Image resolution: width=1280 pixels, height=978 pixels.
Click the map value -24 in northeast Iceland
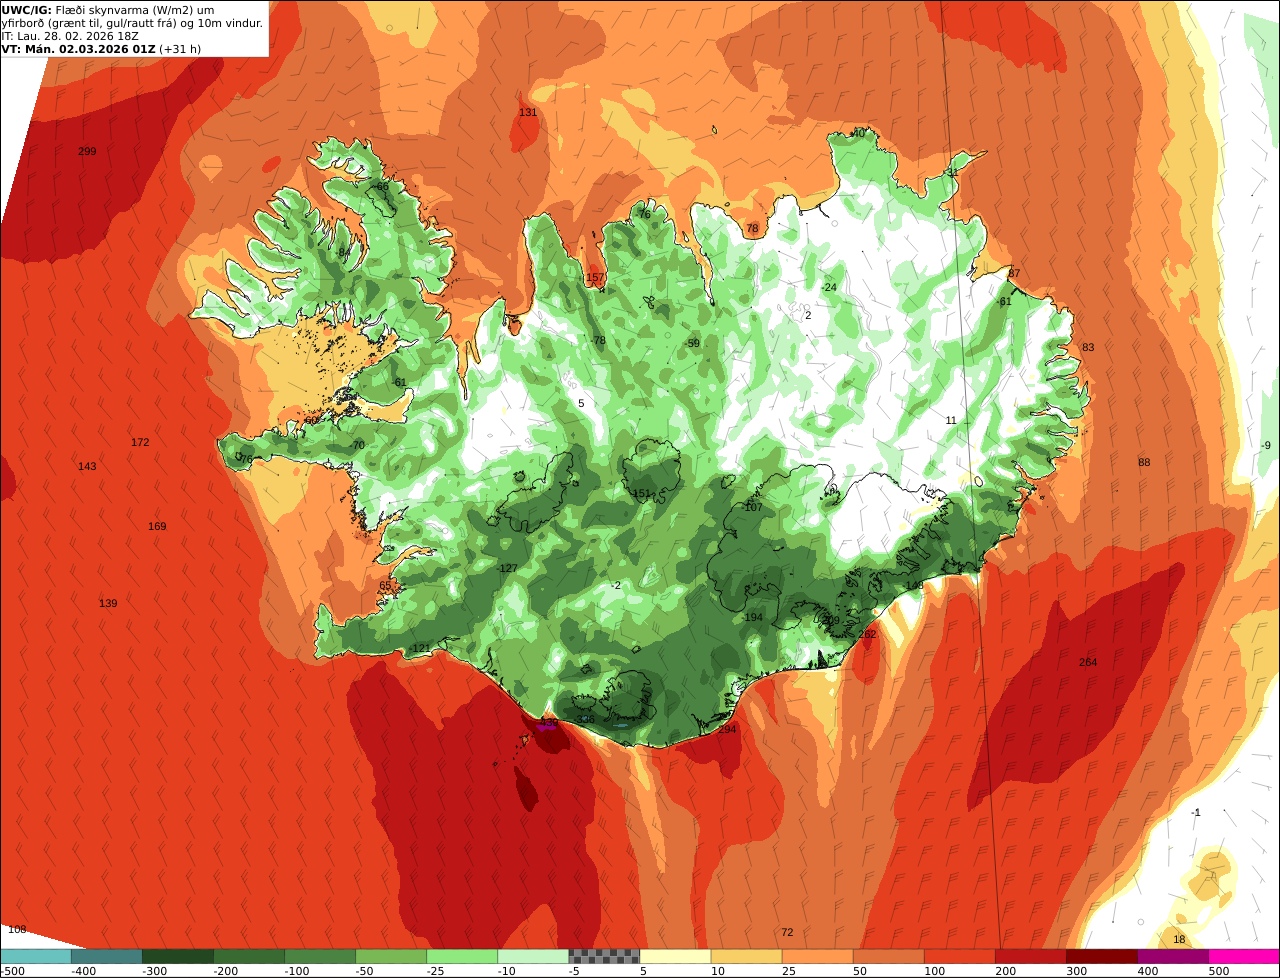[x=828, y=288]
